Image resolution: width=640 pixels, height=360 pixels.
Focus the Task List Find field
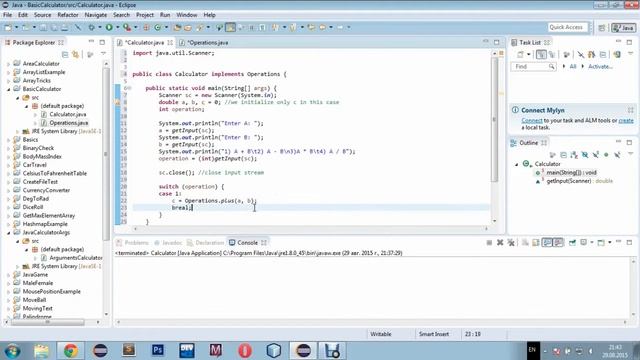533,67
